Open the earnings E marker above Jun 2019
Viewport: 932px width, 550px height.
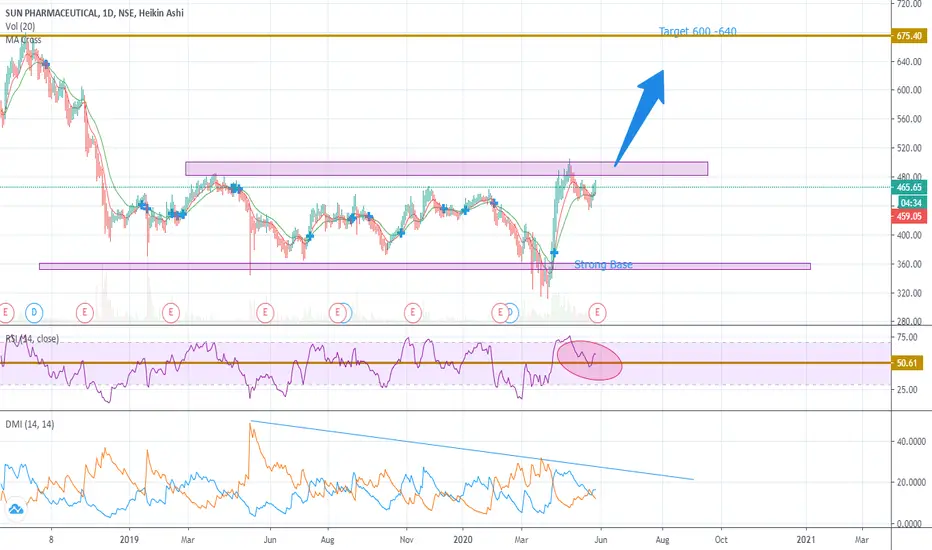click(265, 312)
